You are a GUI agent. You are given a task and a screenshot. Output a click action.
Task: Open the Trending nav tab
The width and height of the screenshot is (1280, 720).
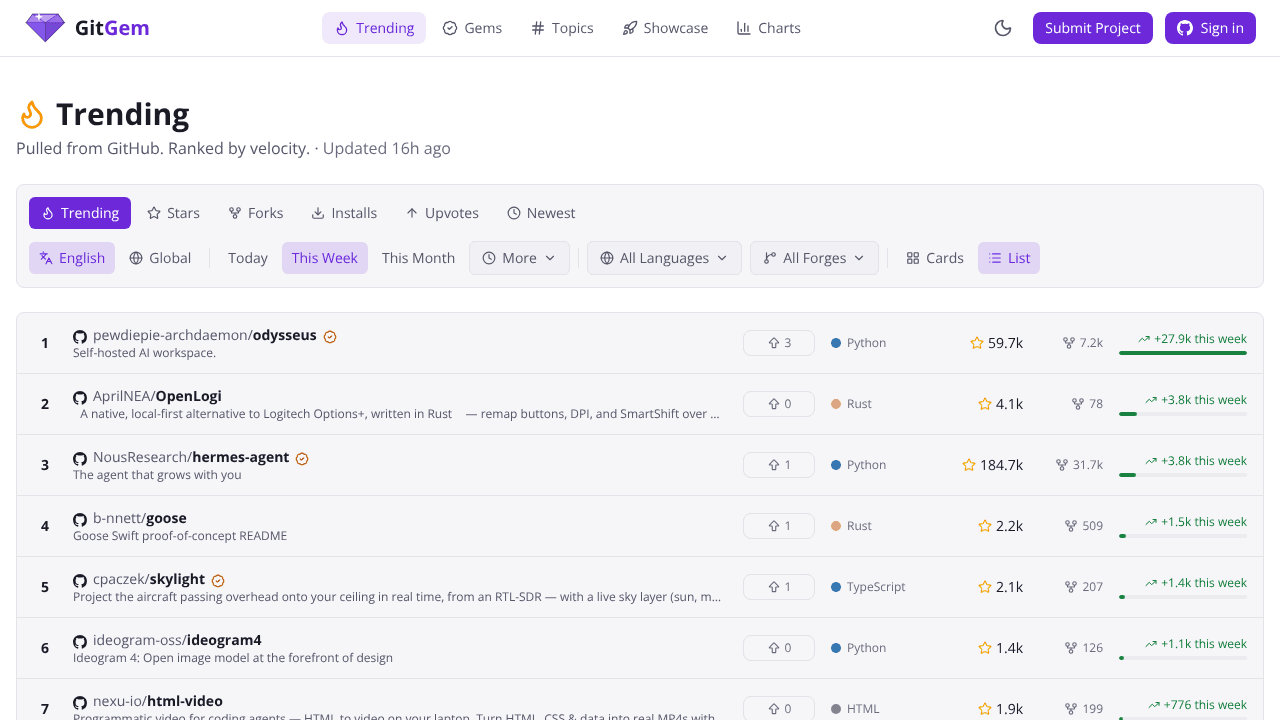coord(374,28)
